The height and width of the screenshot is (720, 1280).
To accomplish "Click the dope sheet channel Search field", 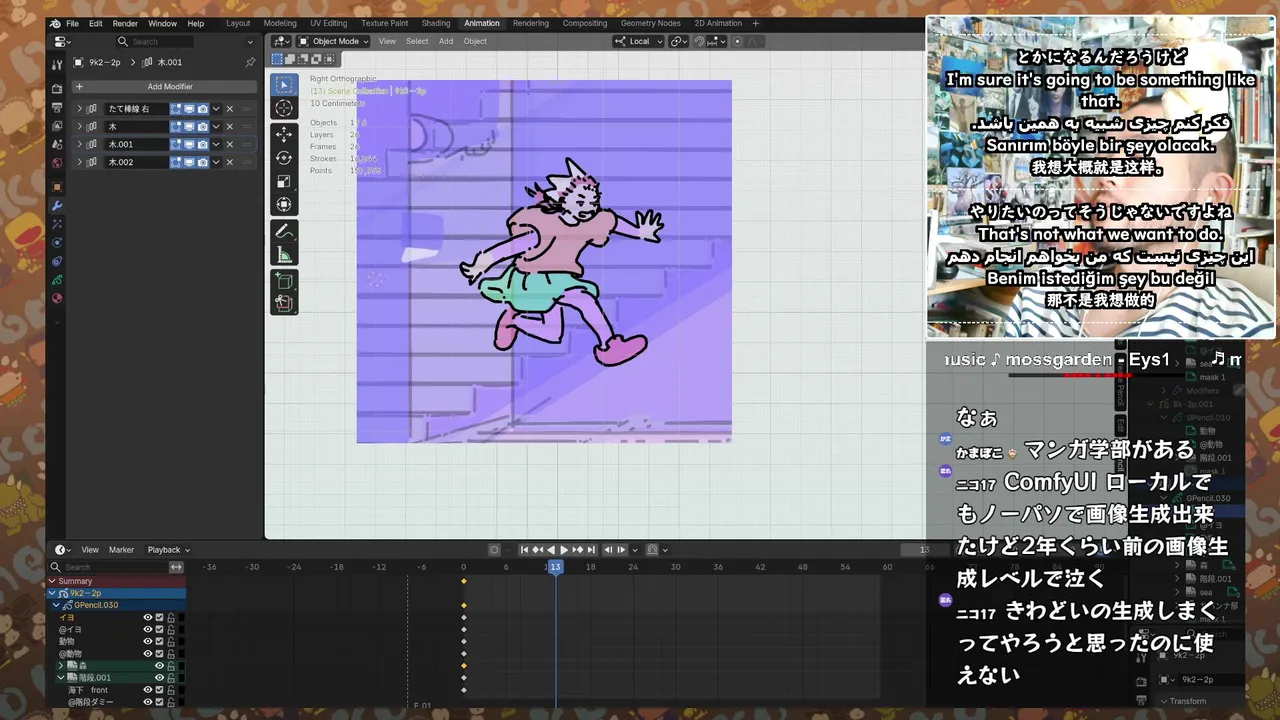I will tap(109, 567).
